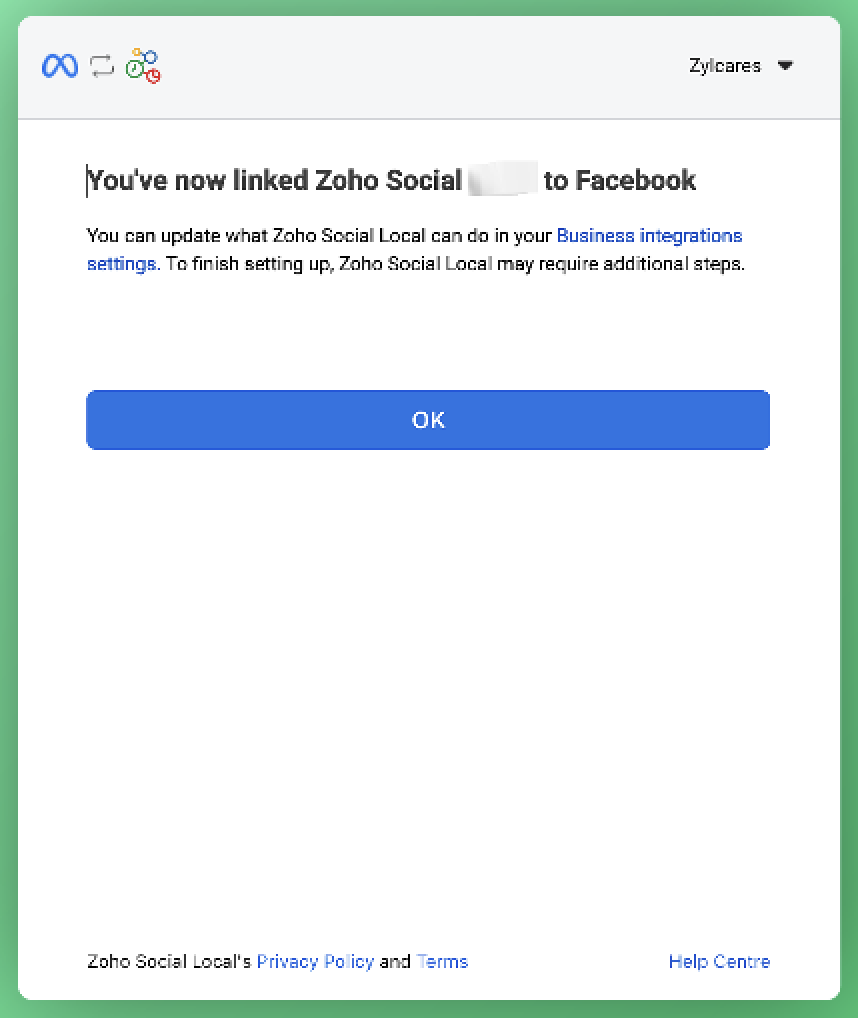The image size is (858, 1018).
Task: Open the Terms link in footer
Action: click(442, 961)
